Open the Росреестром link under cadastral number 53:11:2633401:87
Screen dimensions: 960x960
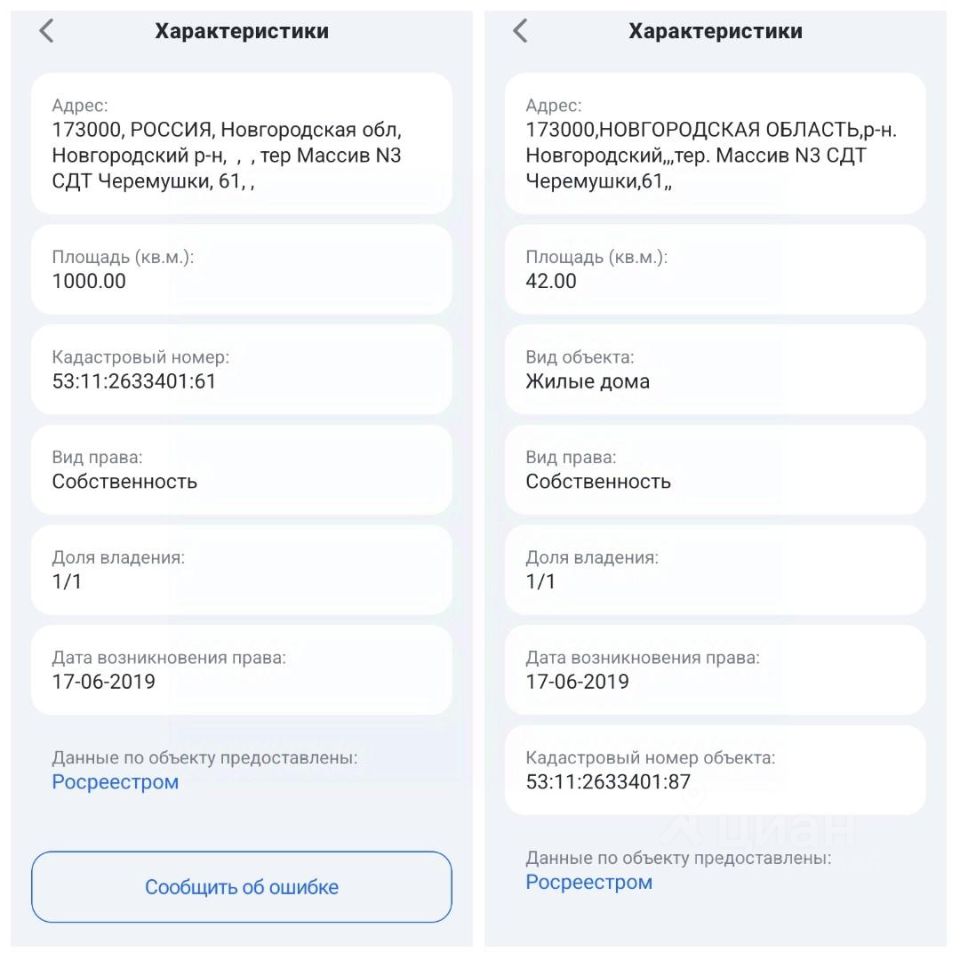click(589, 882)
